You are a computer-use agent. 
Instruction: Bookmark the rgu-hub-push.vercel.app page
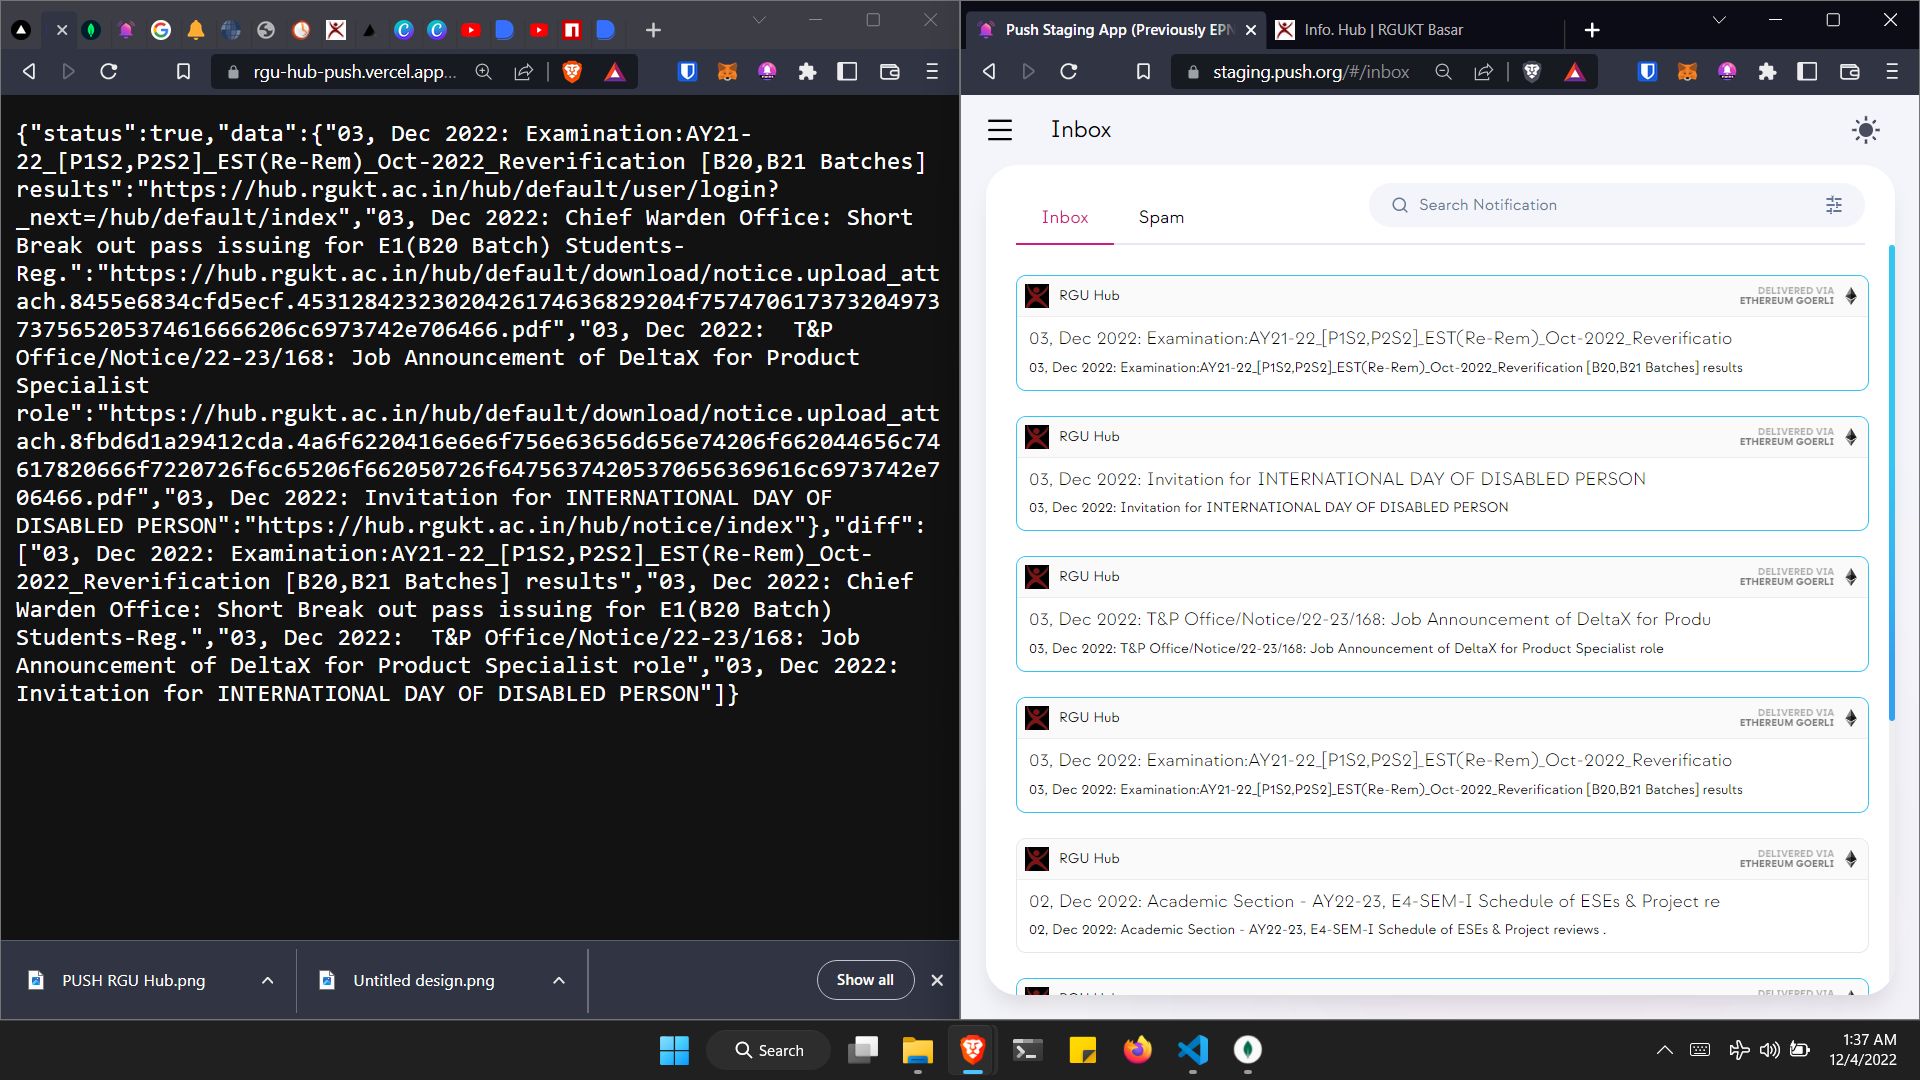pyautogui.click(x=183, y=71)
